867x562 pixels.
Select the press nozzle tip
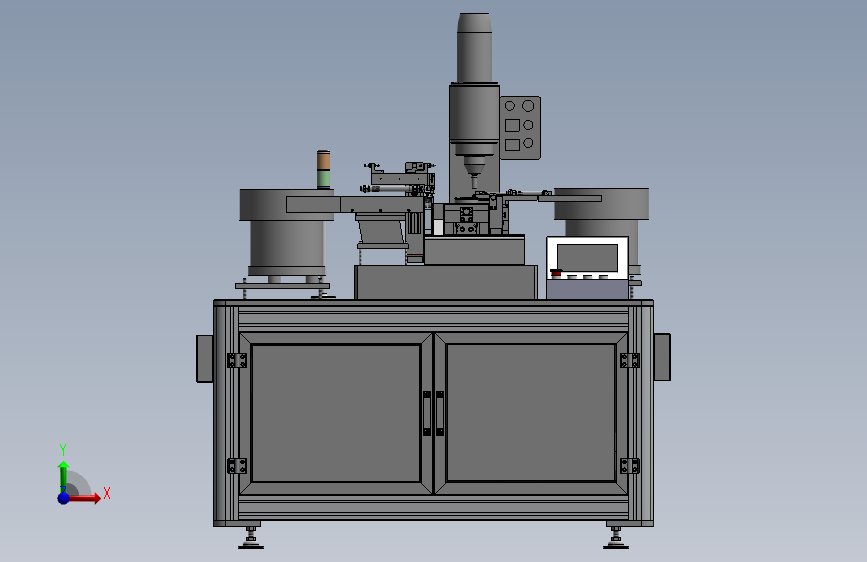tap(473, 183)
